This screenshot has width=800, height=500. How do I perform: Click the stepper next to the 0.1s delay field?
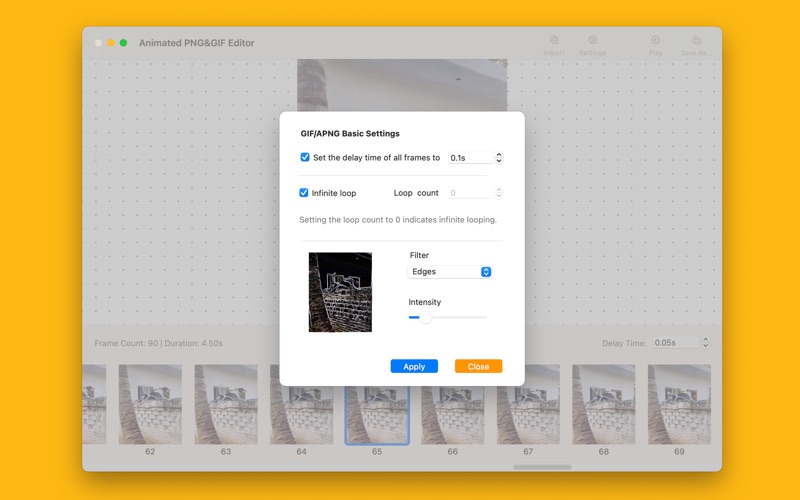pos(499,158)
